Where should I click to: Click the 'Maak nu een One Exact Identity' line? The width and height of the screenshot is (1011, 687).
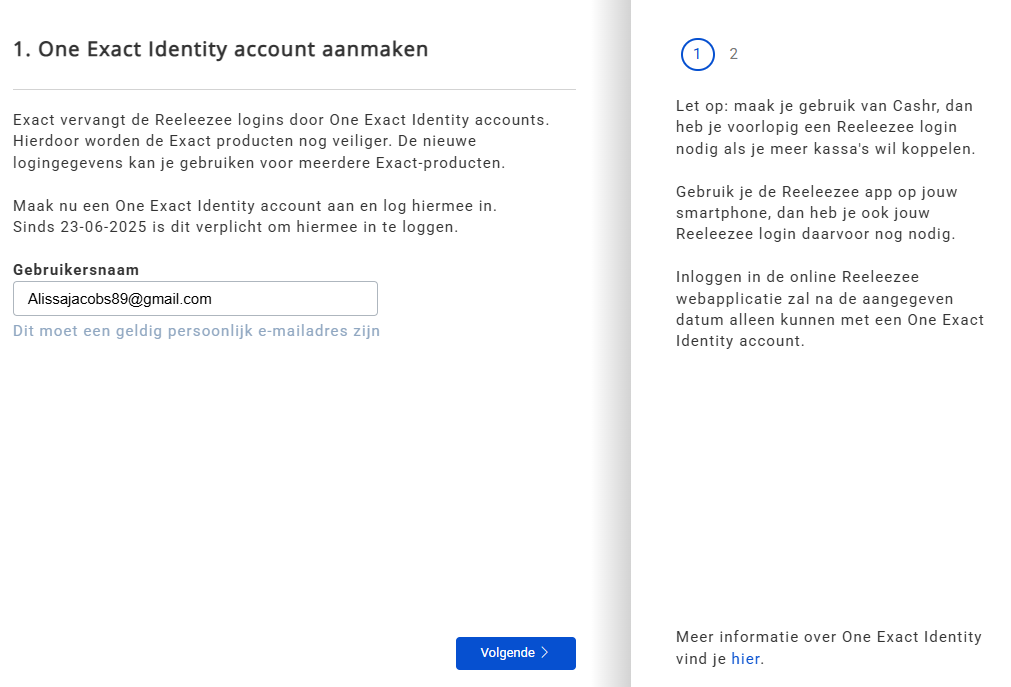click(x=255, y=206)
